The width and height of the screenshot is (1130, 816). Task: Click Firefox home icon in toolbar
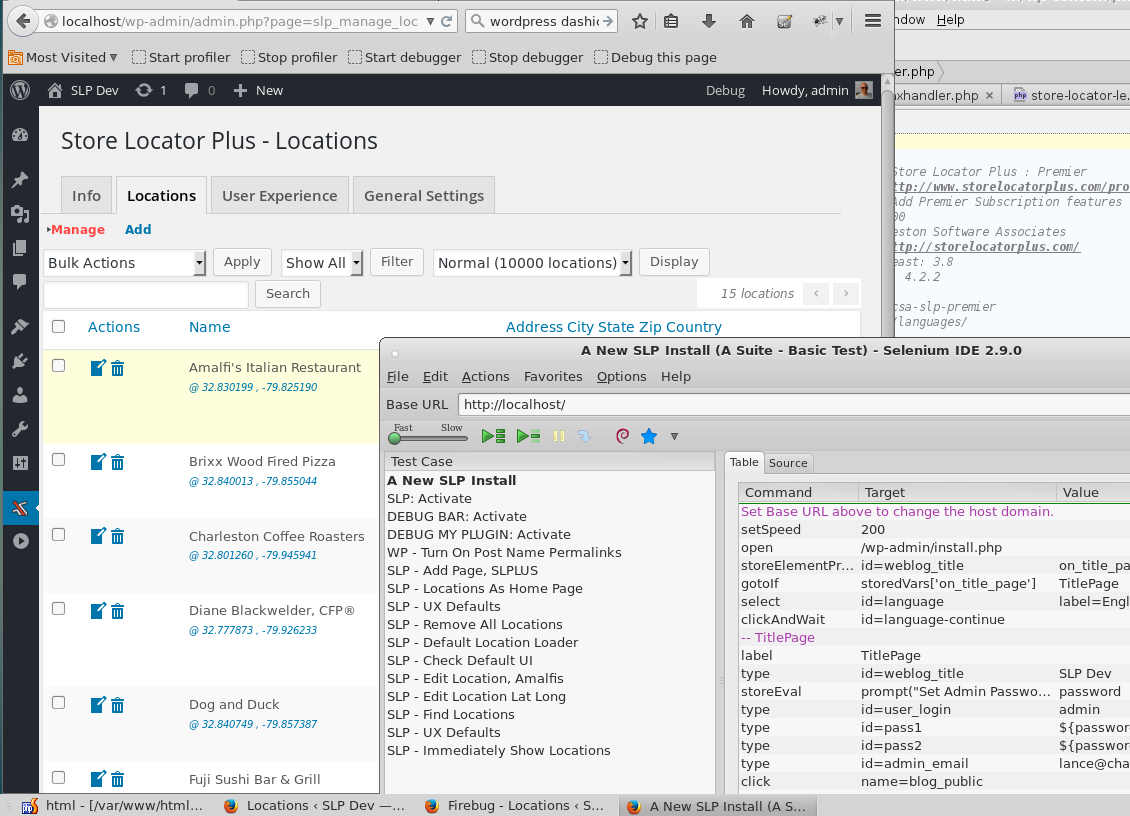(x=747, y=21)
